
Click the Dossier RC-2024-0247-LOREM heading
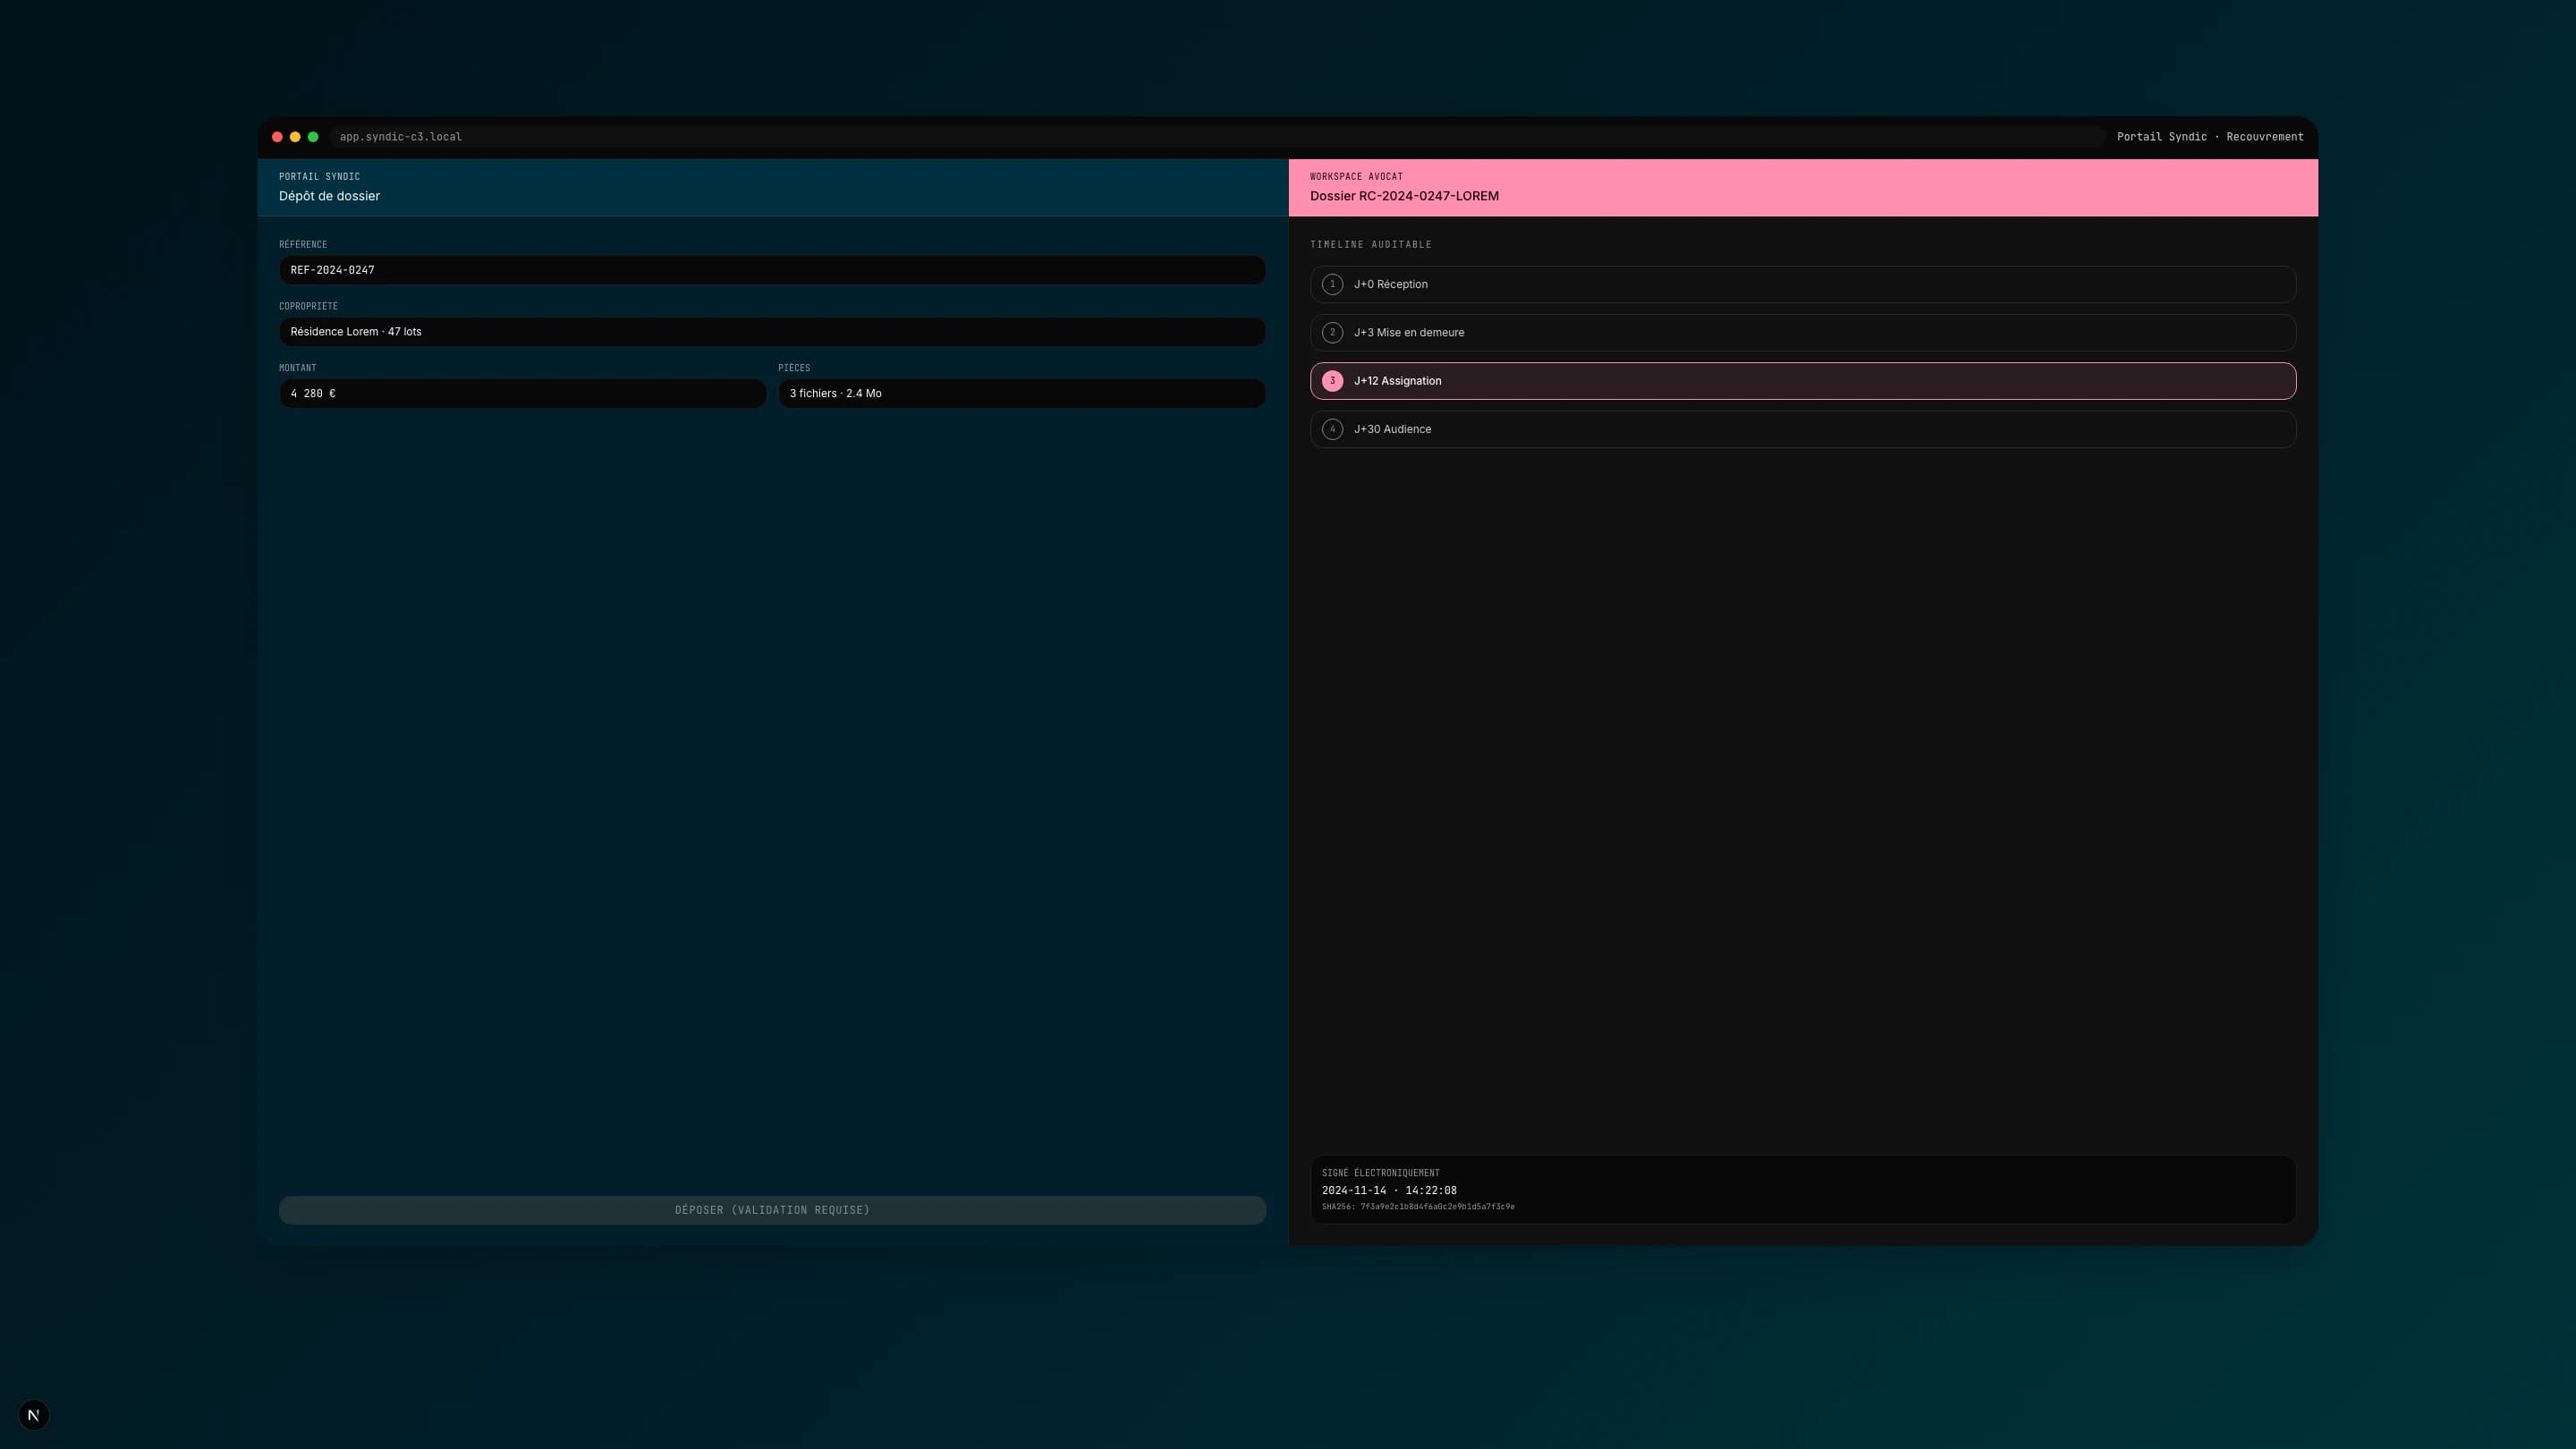(x=1404, y=196)
